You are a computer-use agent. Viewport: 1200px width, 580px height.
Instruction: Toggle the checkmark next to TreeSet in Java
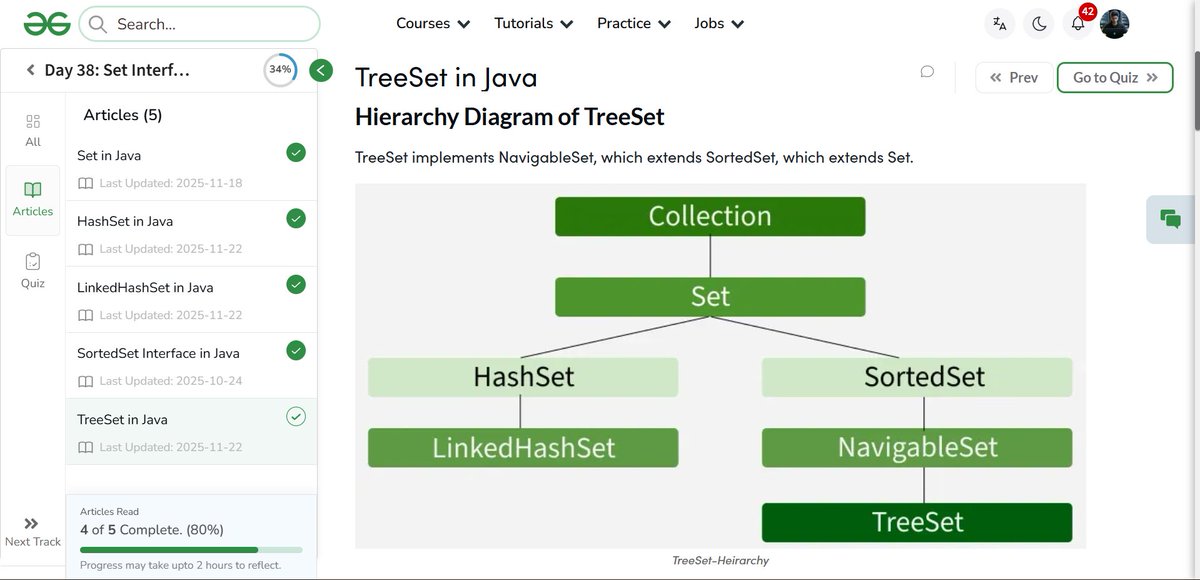(x=295, y=416)
